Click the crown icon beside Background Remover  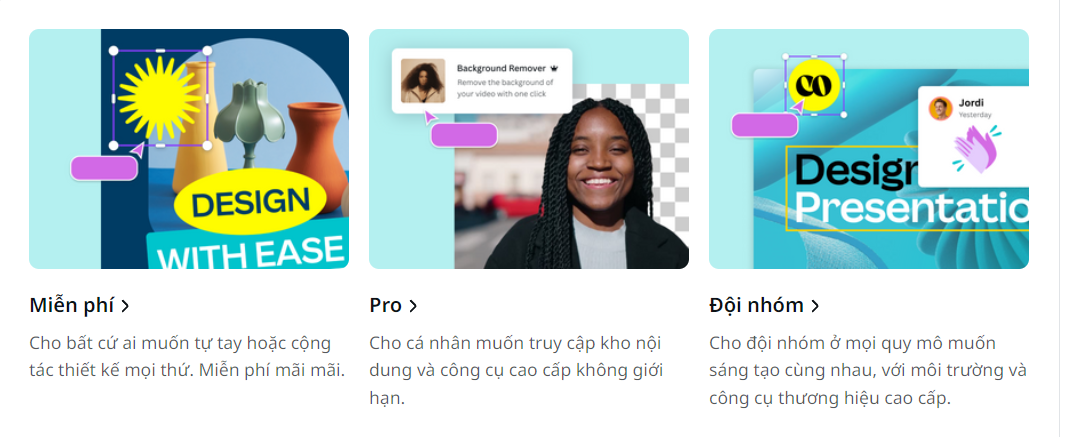click(x=554, y=68)
